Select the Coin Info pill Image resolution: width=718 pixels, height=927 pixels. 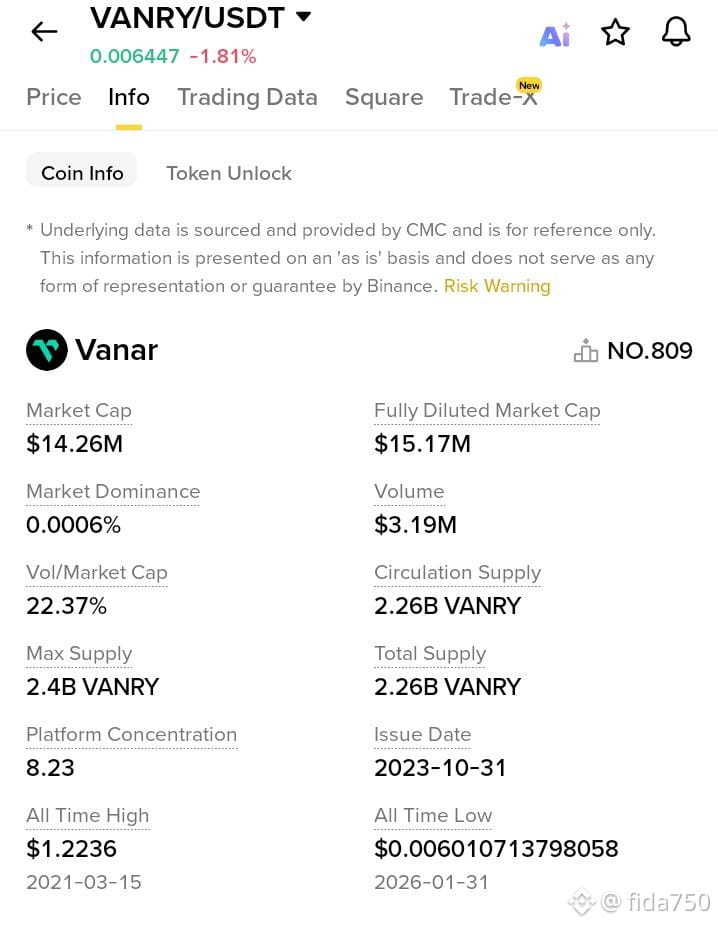point(82,173)
